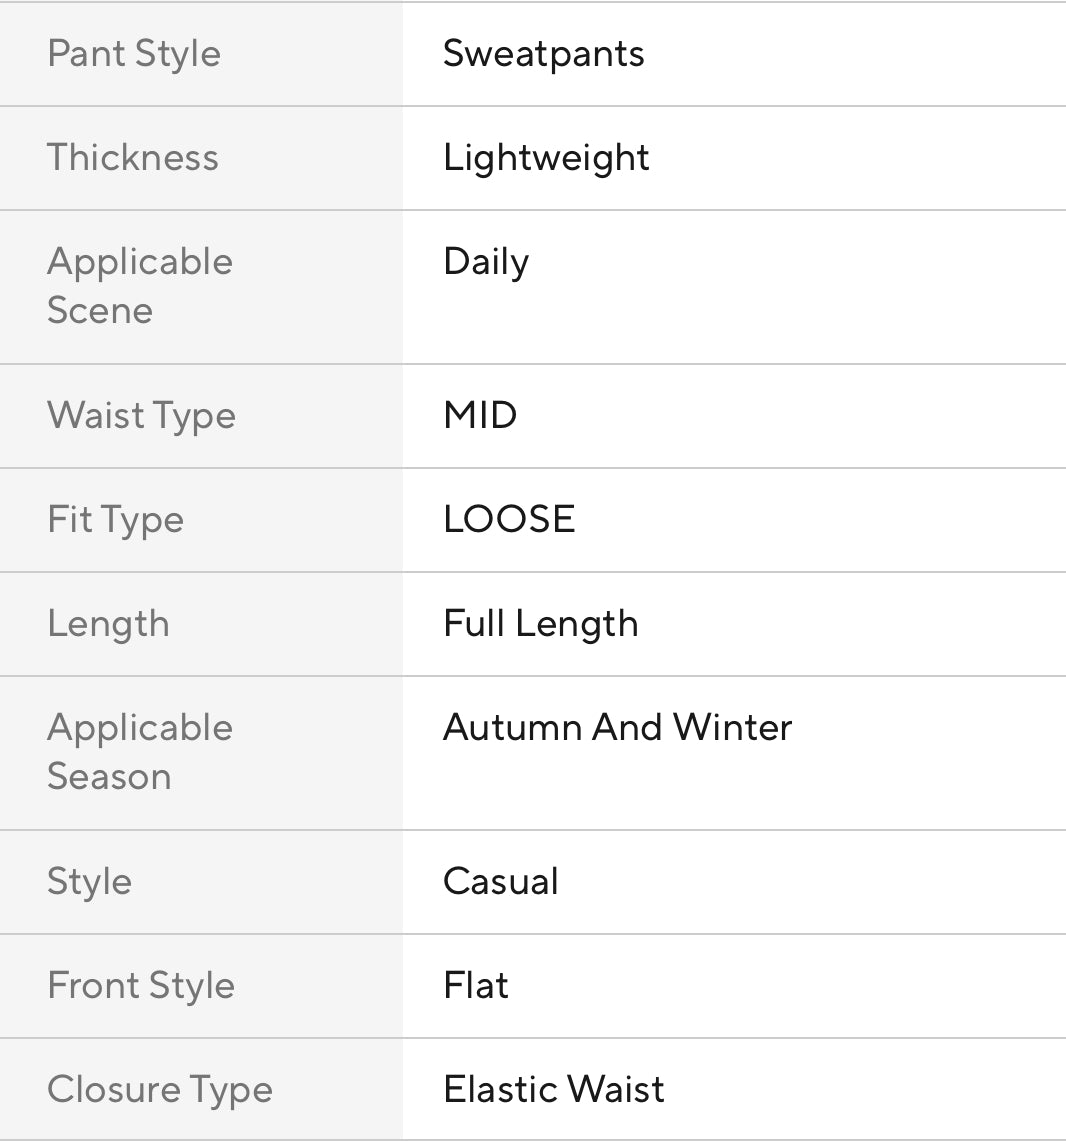The width and height of the screenshot is (1066, 1141).
Task: Tap the Closure Type label
Action: [160, 1090]
